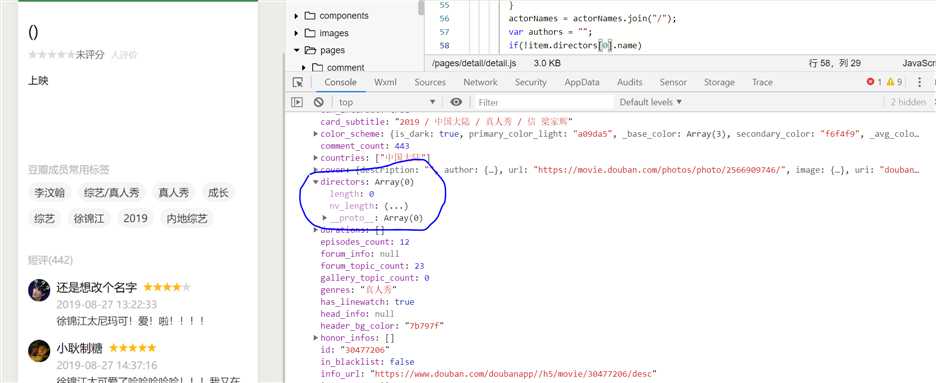Open the Default levels dropdown
Image resolution: width=936 pixels, height=383 pixels.
650,102
